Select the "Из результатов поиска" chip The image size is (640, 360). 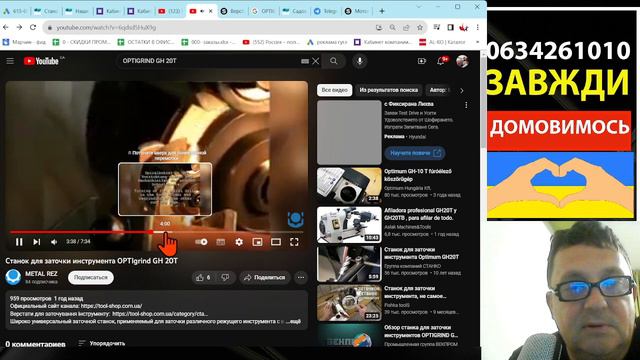coord(388,90)
